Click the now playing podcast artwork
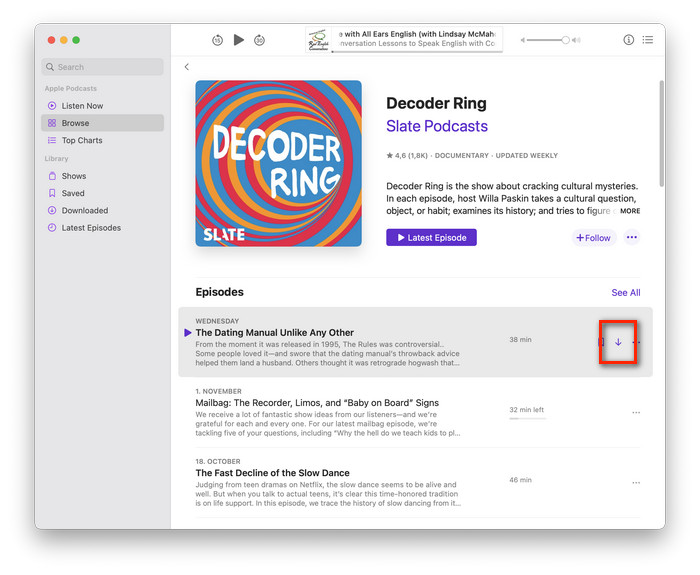This screenshot has width=700, height=575. tap(318, 40)
